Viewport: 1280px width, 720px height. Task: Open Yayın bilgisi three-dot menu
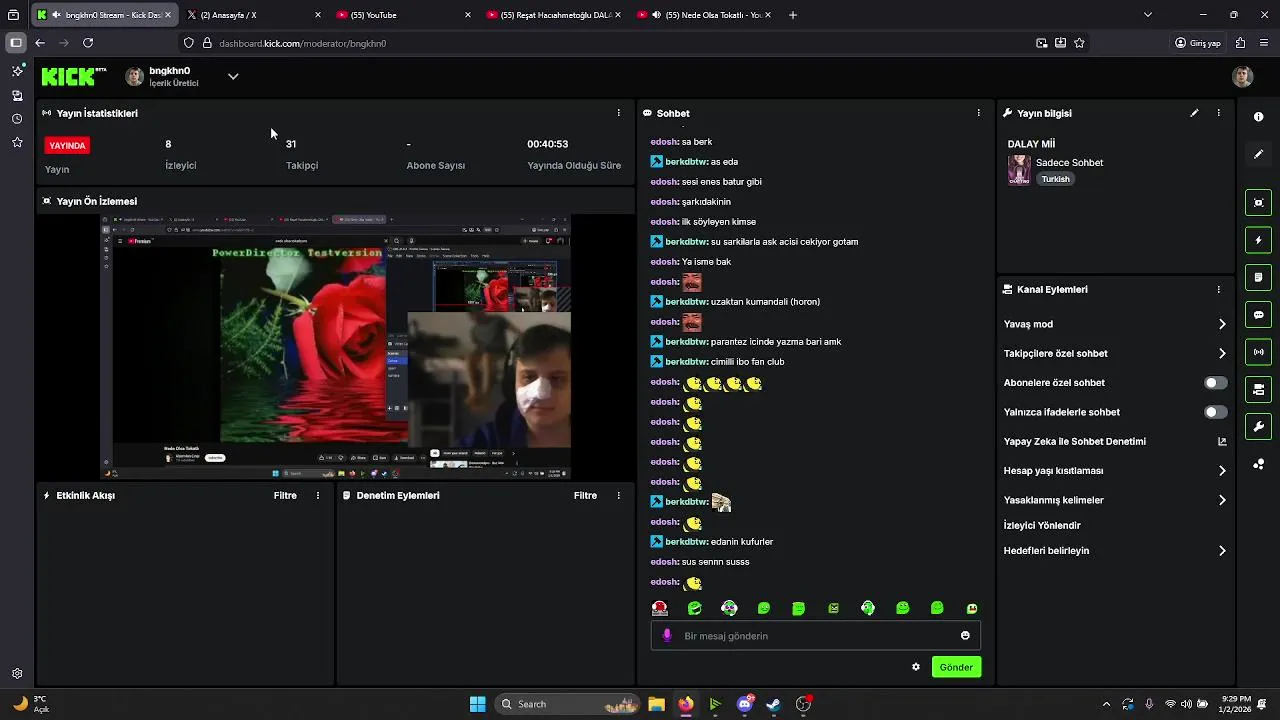coord(1218,113)
